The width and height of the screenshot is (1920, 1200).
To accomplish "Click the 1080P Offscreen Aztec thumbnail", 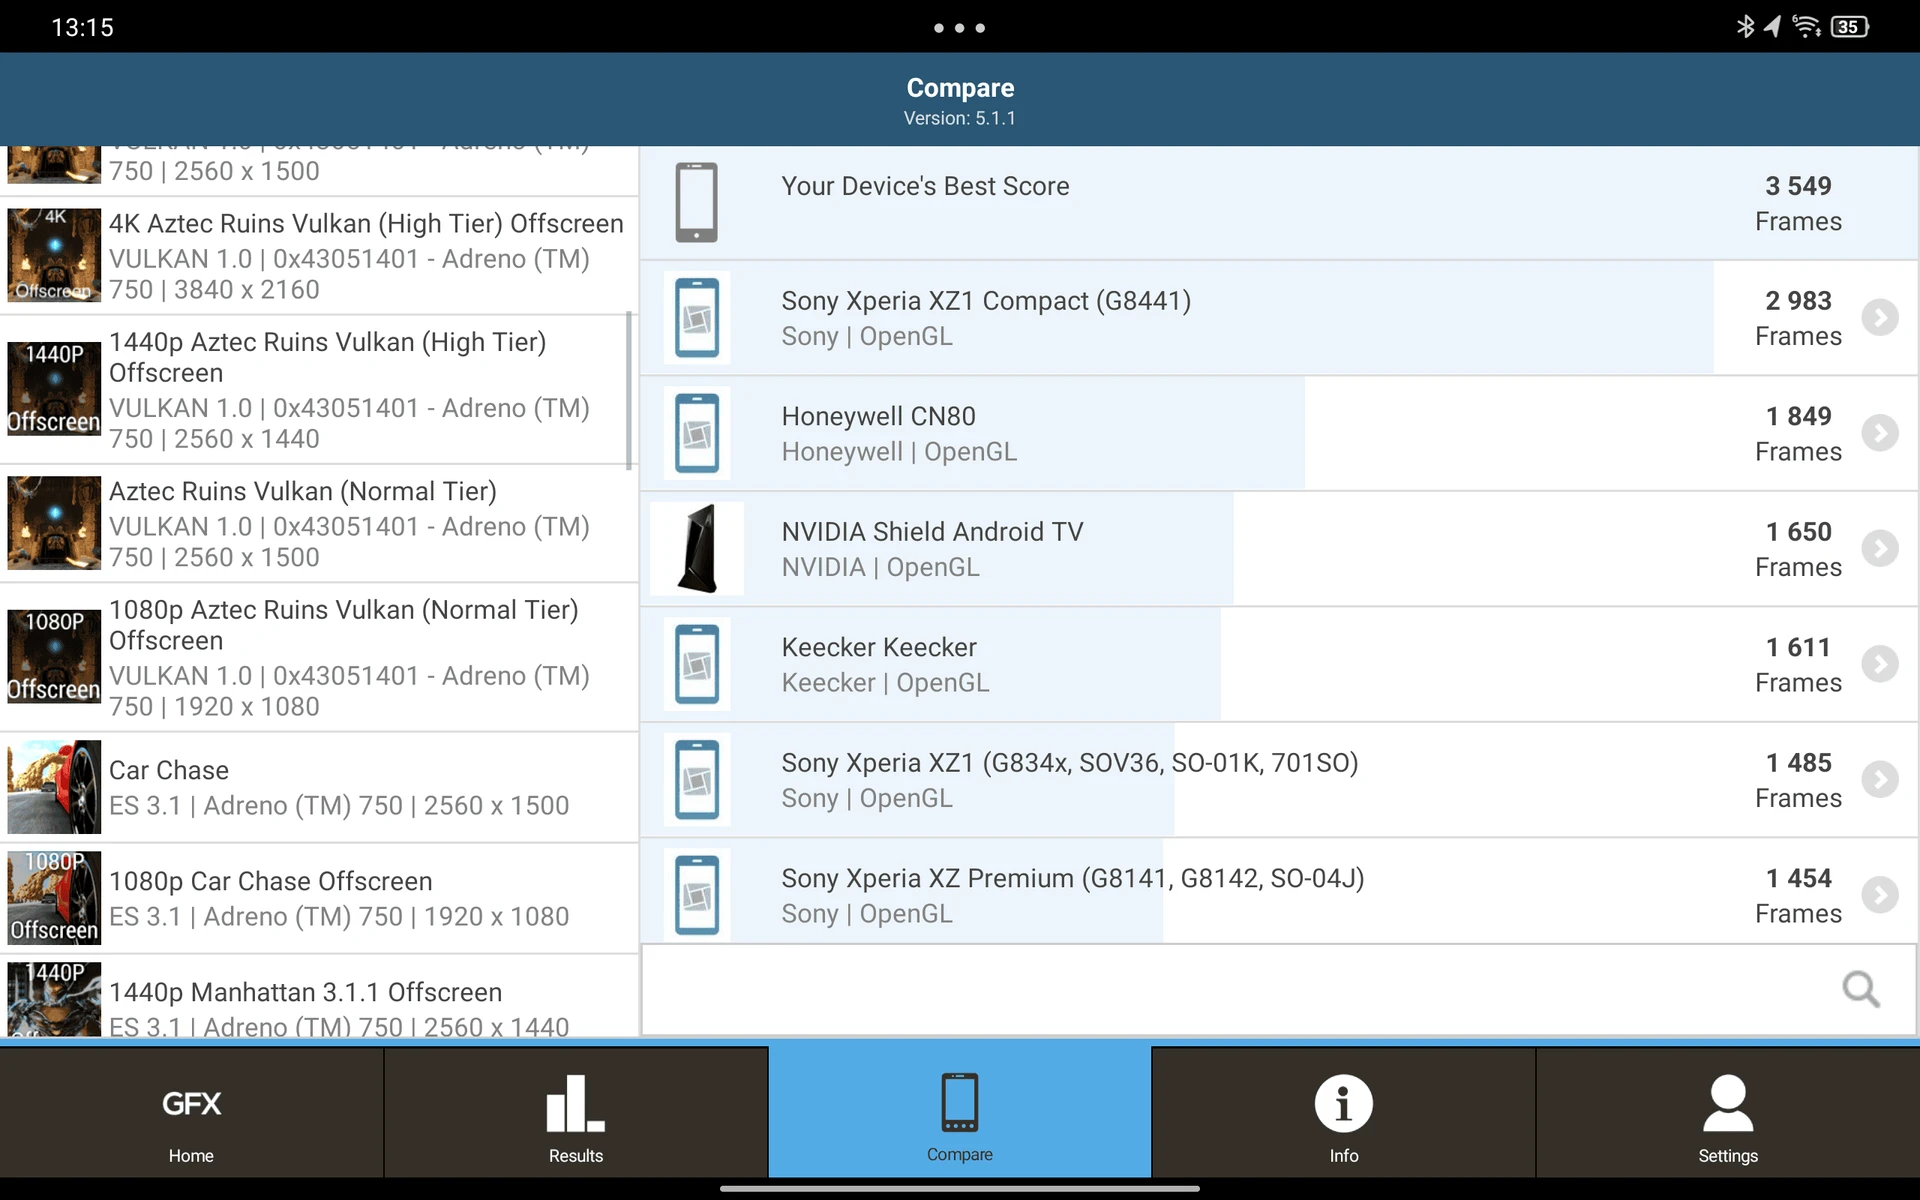I will pyautogui.click(x=54, y=657).
